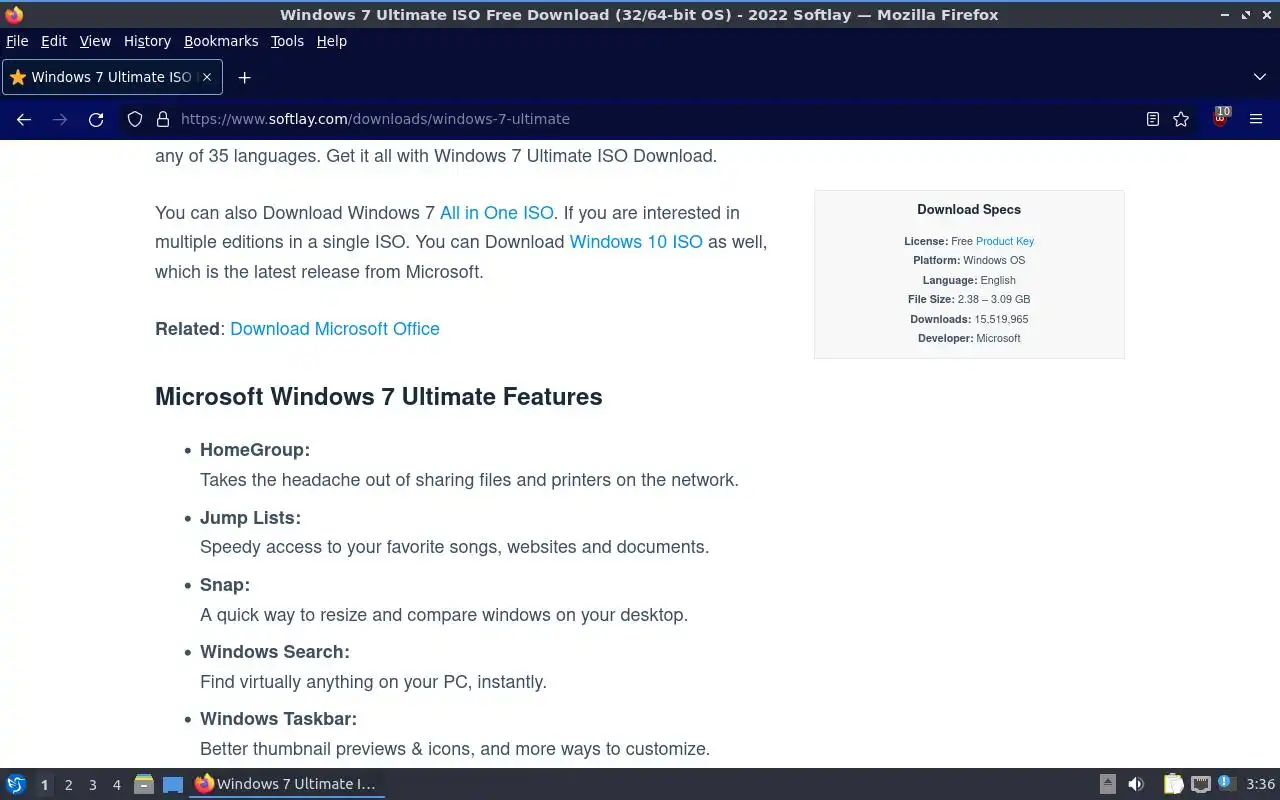Viewport: 1280px width, 800px height.
Task: Show site security padlock info
Action: pyautogui.click(x=163, y=119)
